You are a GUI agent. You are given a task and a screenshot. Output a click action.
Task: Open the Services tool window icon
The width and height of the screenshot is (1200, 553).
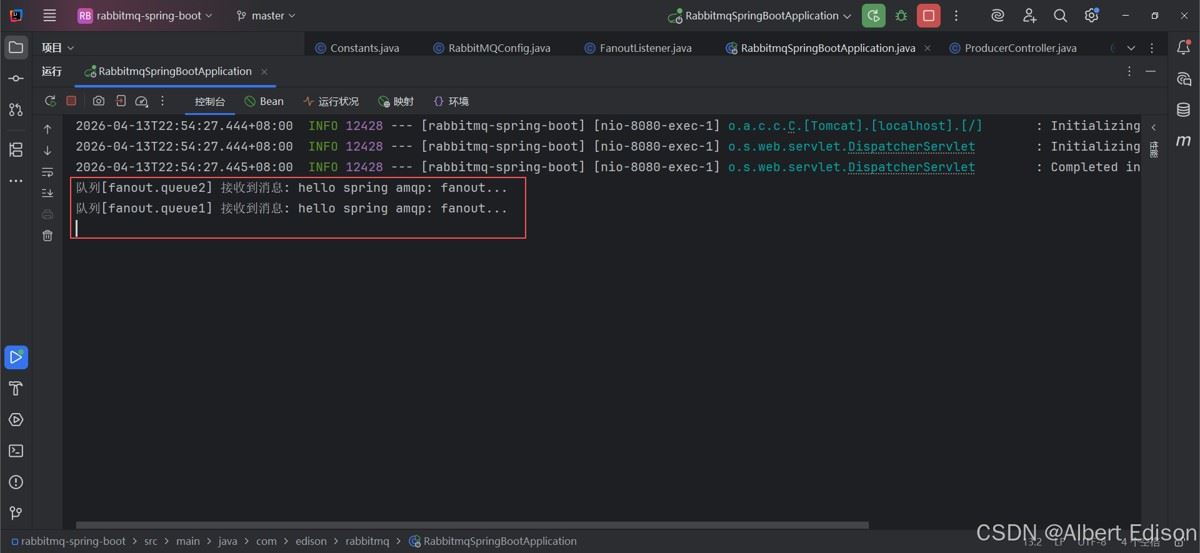[16, 420]
